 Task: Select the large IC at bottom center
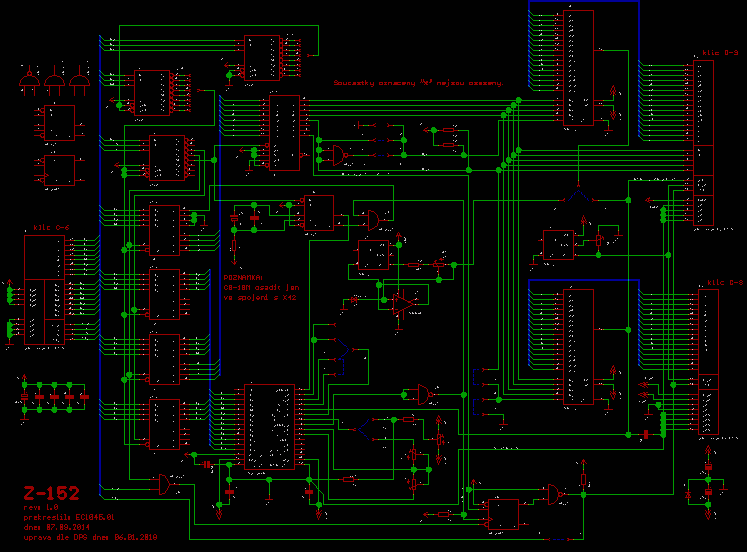[268, 427]
